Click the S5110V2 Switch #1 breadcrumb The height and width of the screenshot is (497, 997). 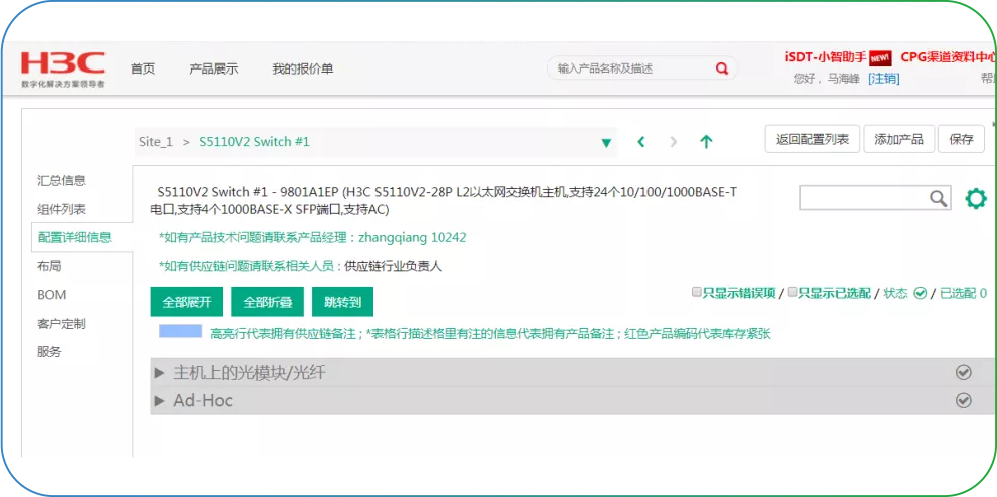[254, 142]
